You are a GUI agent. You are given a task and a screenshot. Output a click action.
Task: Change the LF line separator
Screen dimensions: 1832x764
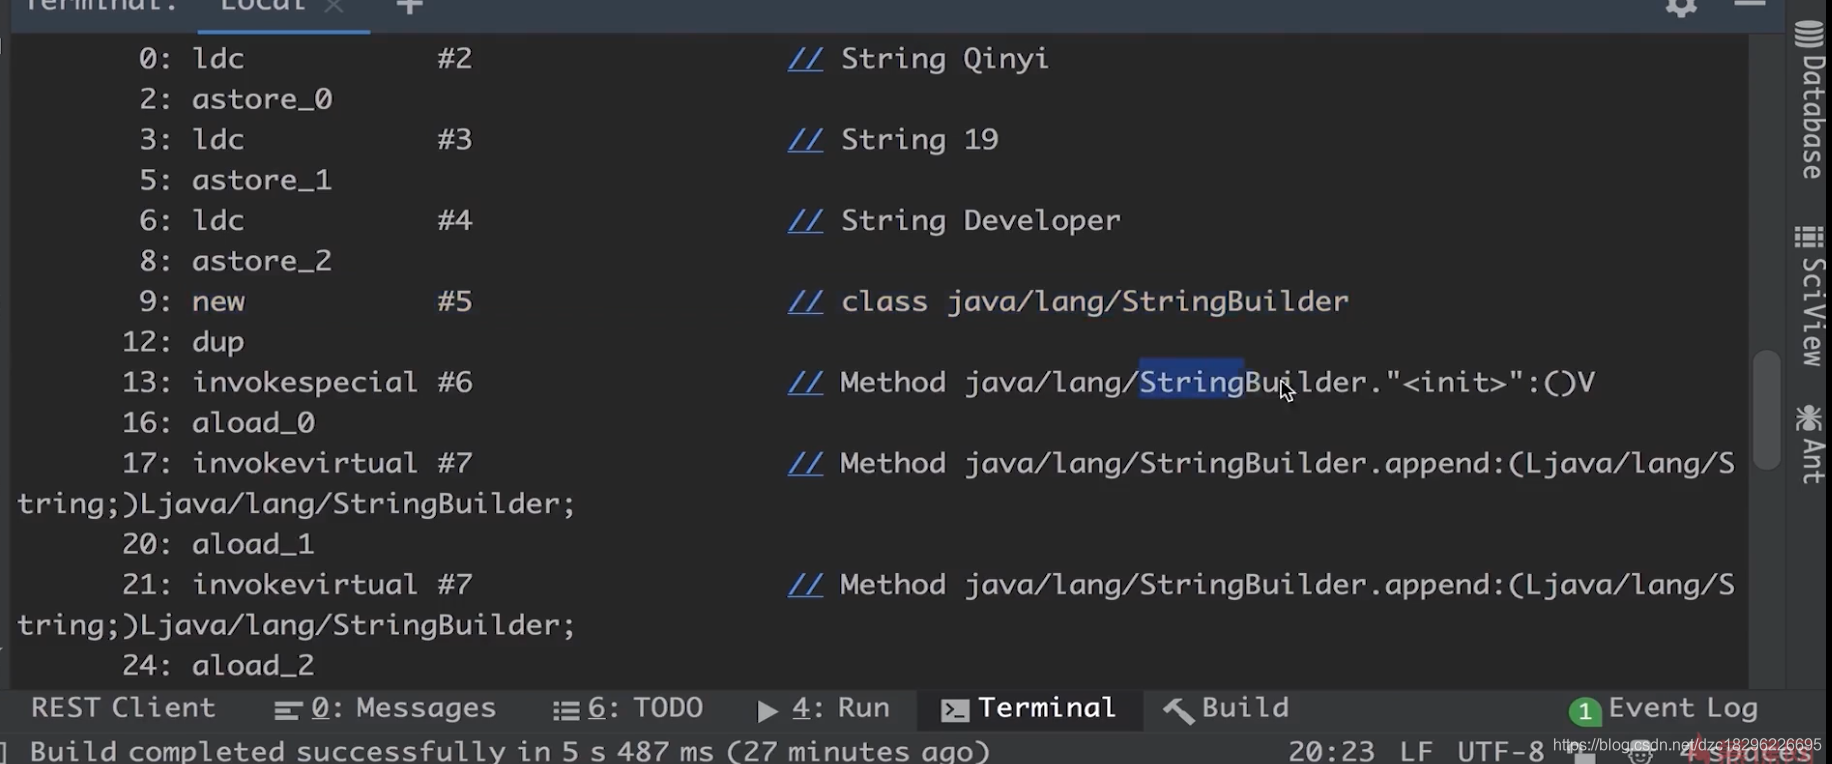tap(1415, 751)
